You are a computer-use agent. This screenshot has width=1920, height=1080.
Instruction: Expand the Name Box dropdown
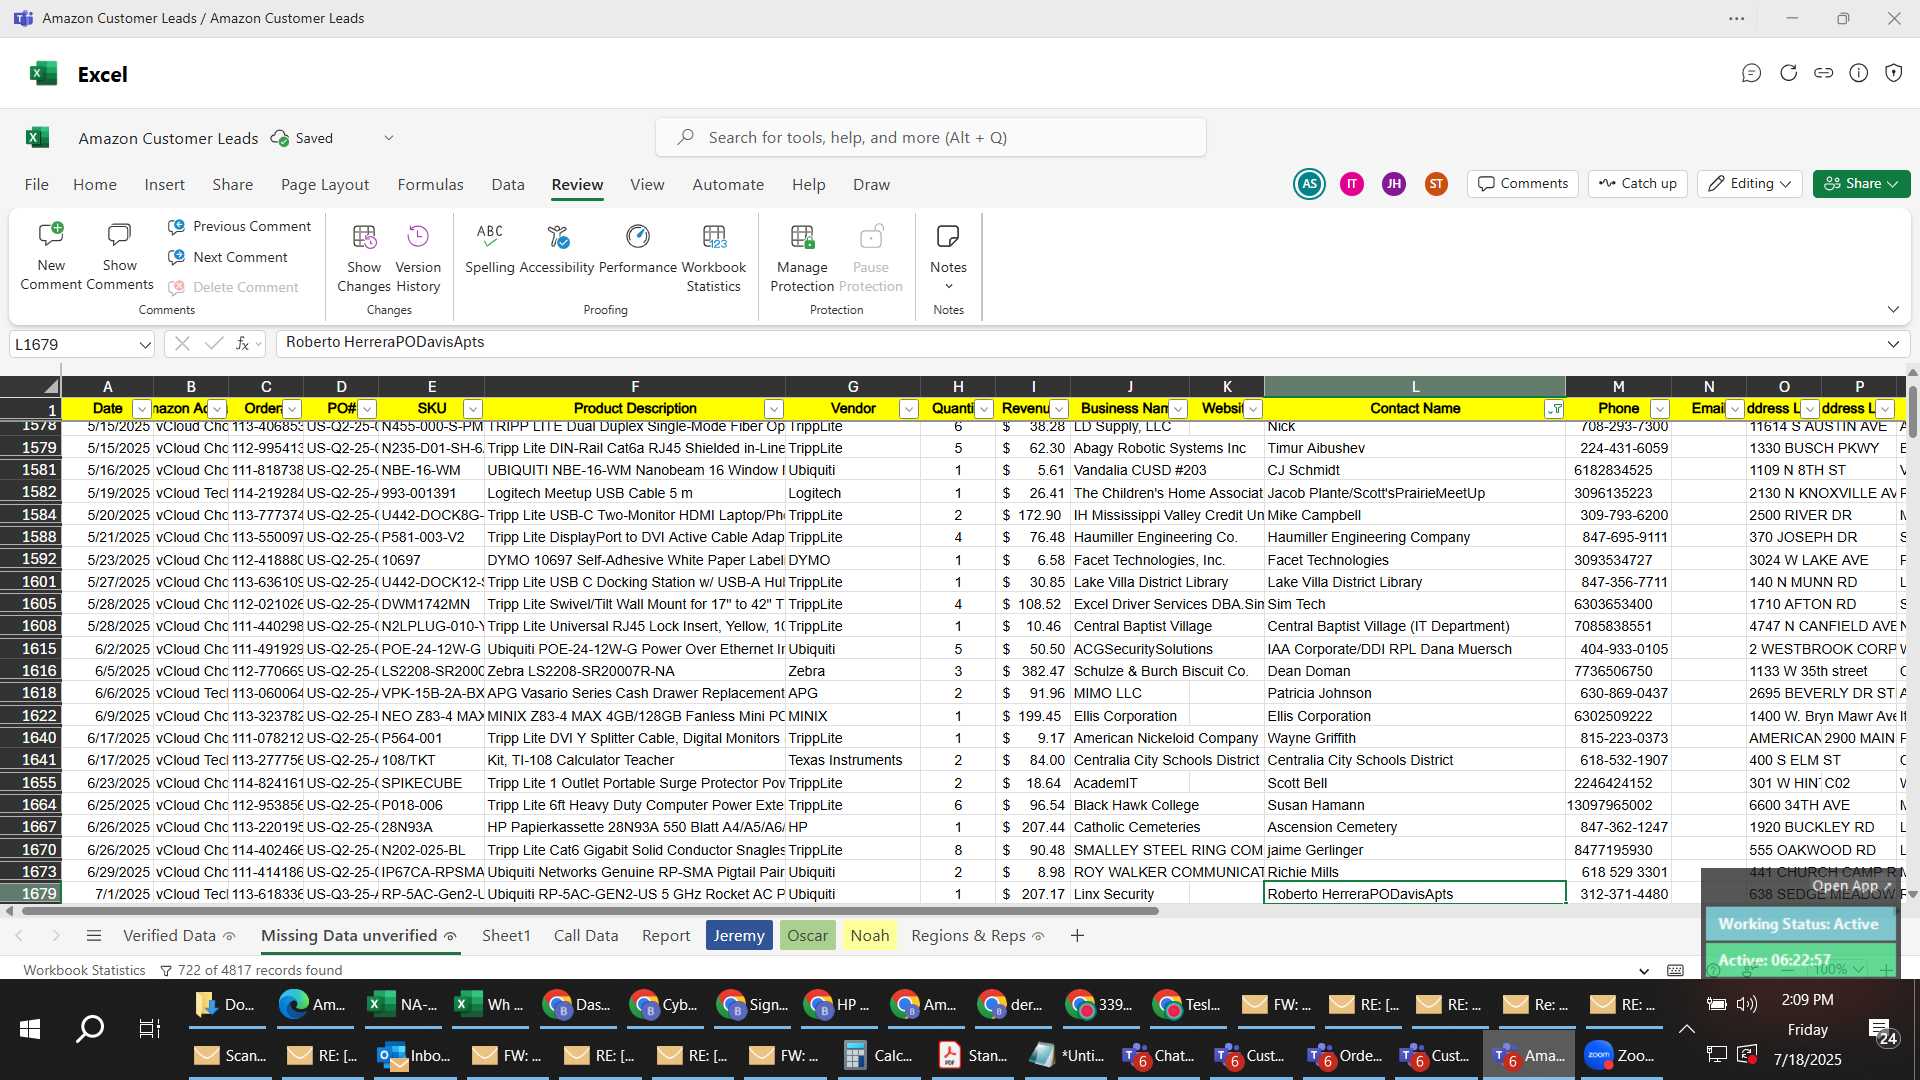pos(145,344)
